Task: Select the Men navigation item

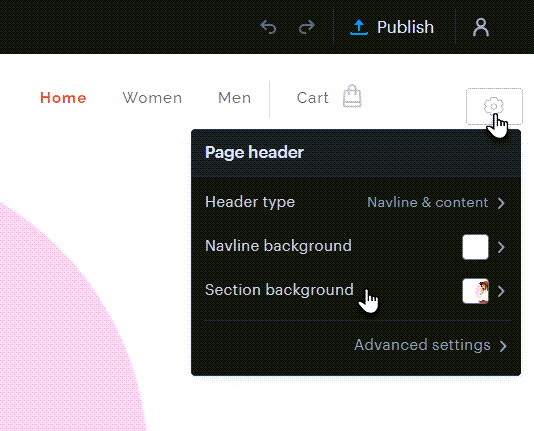Action: (x=235, y=98)
